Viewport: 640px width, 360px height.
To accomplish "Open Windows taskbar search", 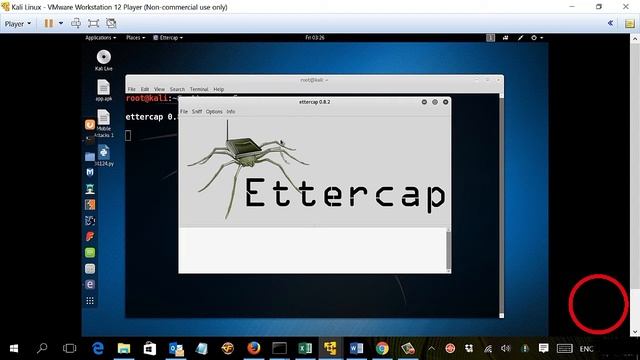I will (x=42, y=349).
